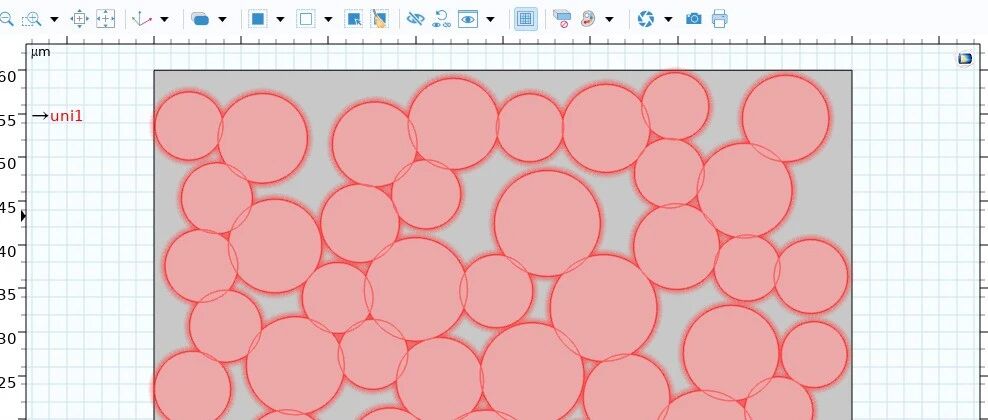Click the COMSOL logo icon in canvas corner
The height and width of the screenshot is (420, 988).
pos(965,59)
